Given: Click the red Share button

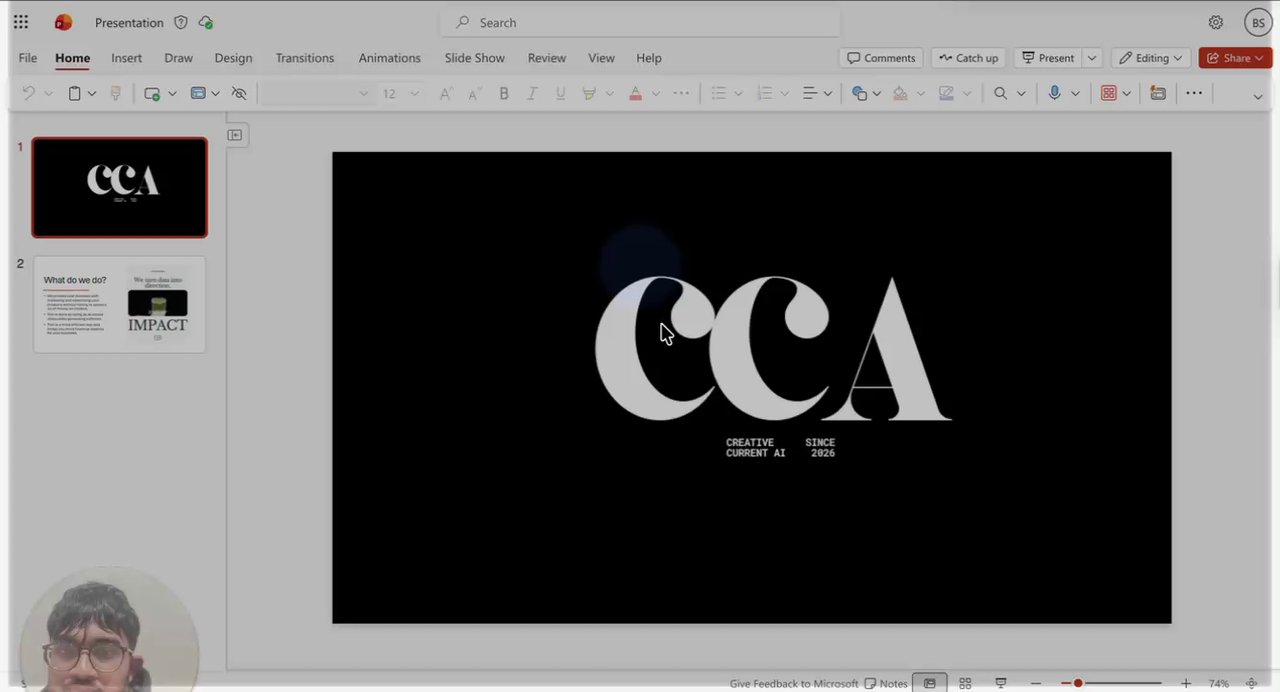Looking at the screenshot, I should [1235, 58].
